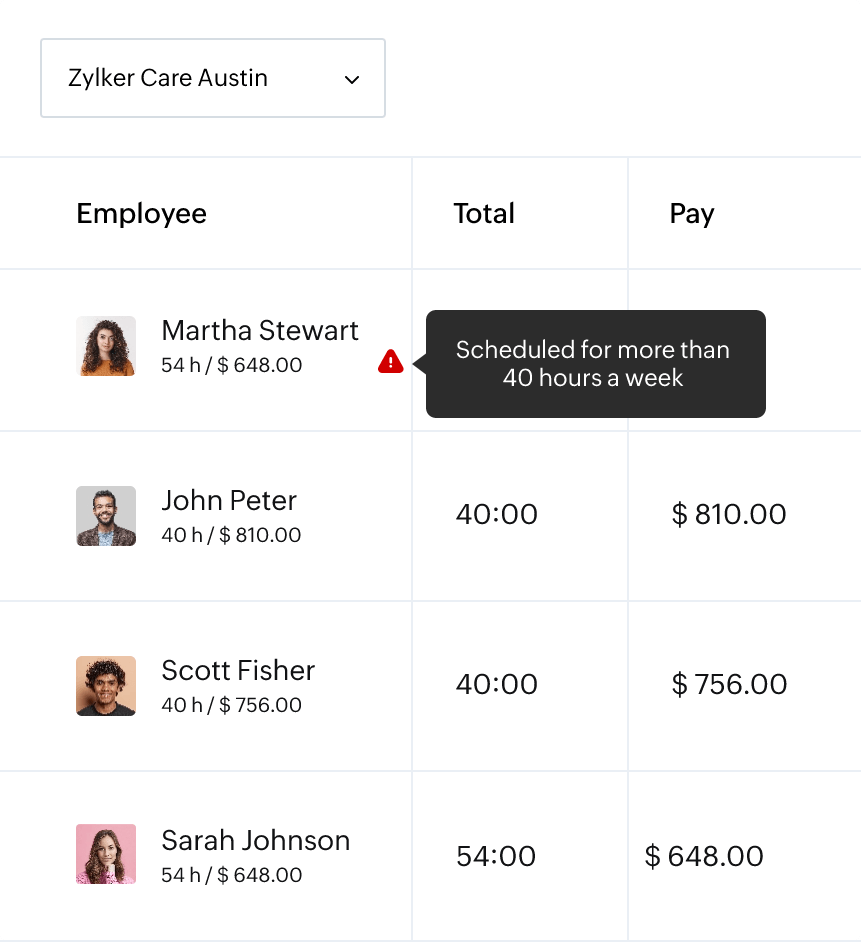Select the Employee column header
Viewport: 861px width, 942px height.
(142, 213)
